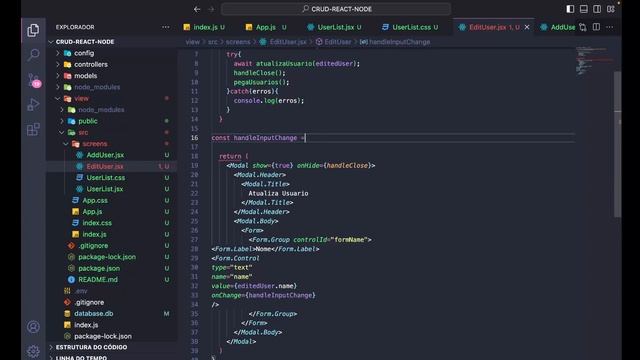Viewport: 640px width, 360px height.
Task: Open package.json inside view folder
Action: click(99, 268)
